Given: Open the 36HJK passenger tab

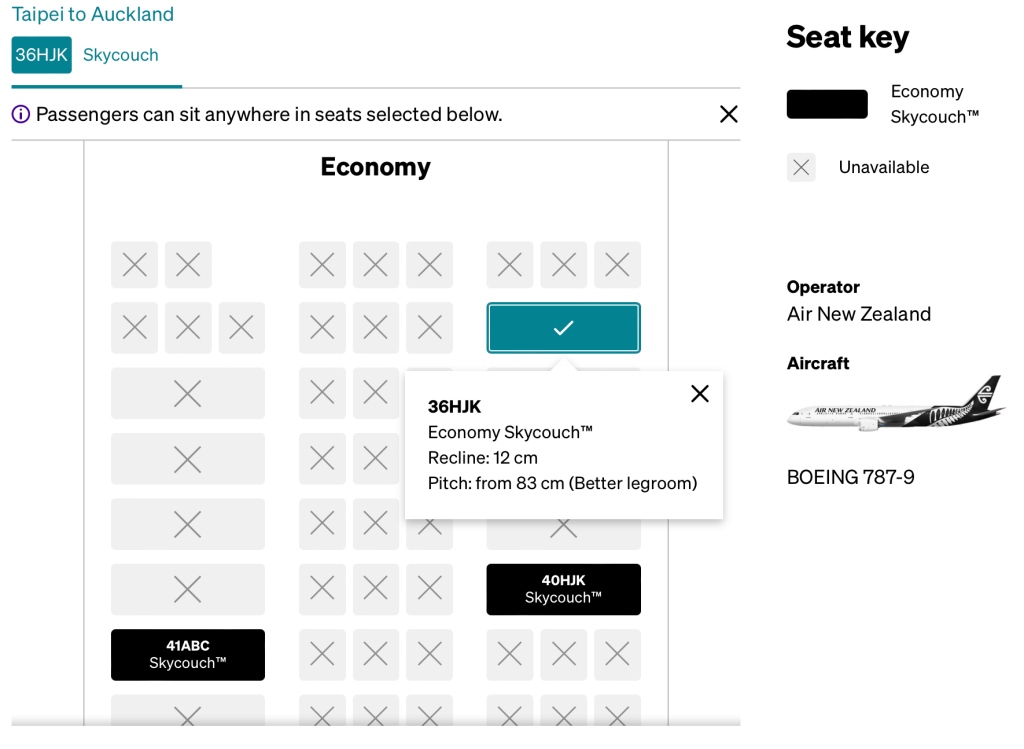Looking at the screenshot, I should tap(41, 55).
